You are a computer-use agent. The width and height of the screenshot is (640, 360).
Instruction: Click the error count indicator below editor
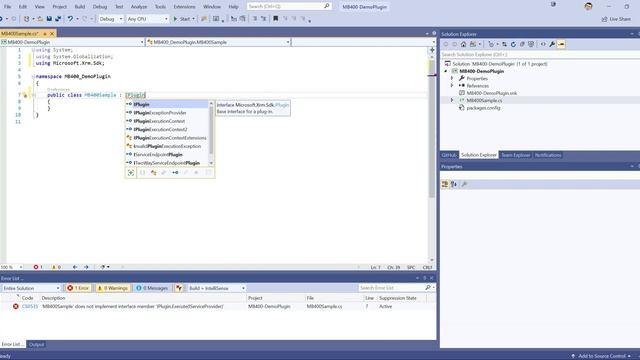(x=38, y=267)
